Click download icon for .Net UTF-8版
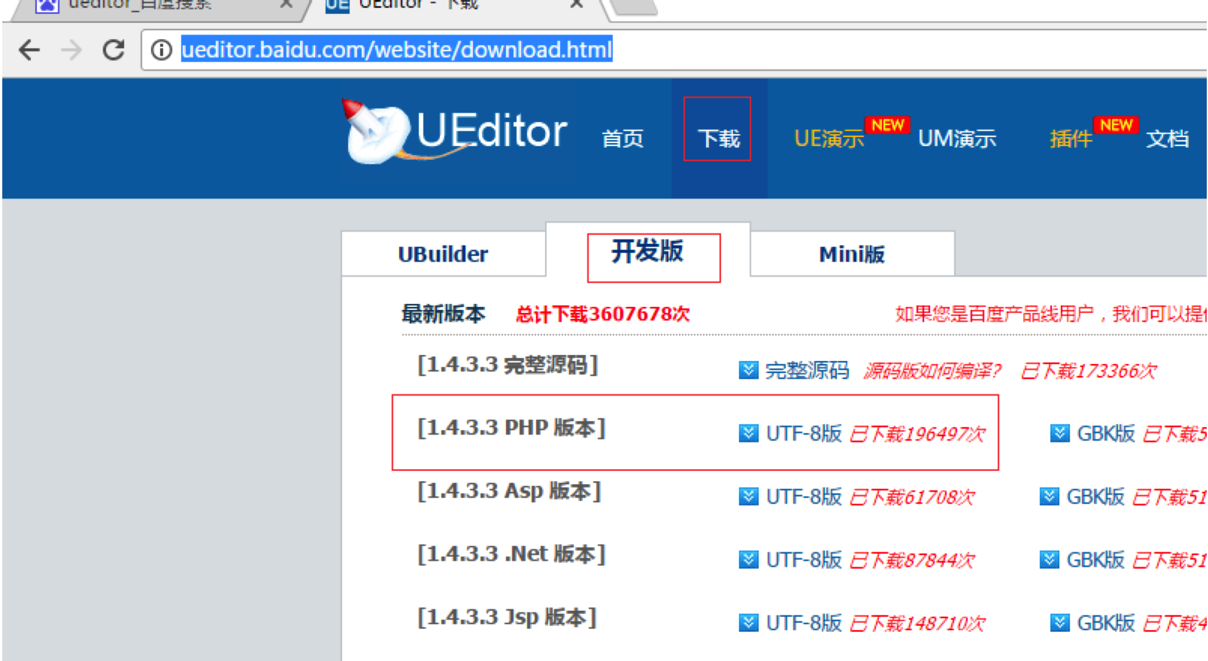 [x=748, y=560]
